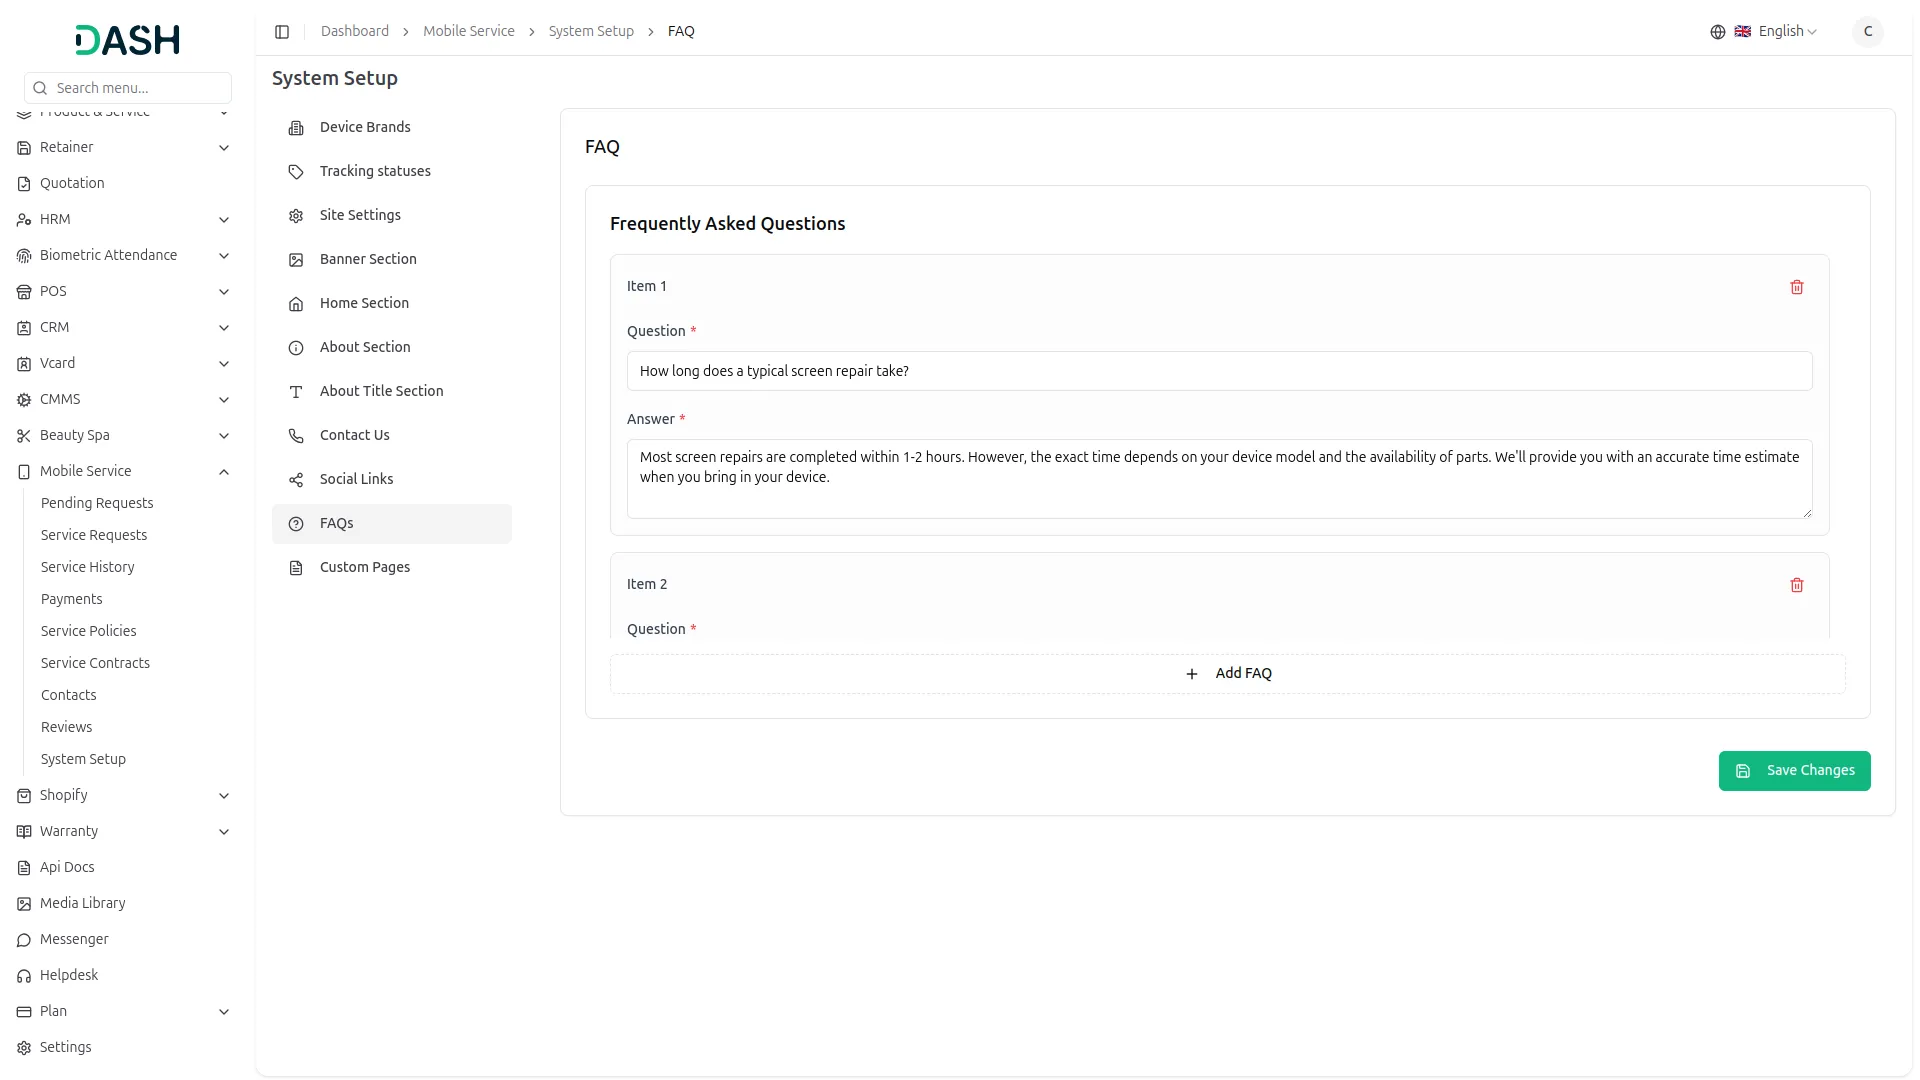1920x1080 pixels.
Task: Open Social Links configuration
Action: click(356, 479)
